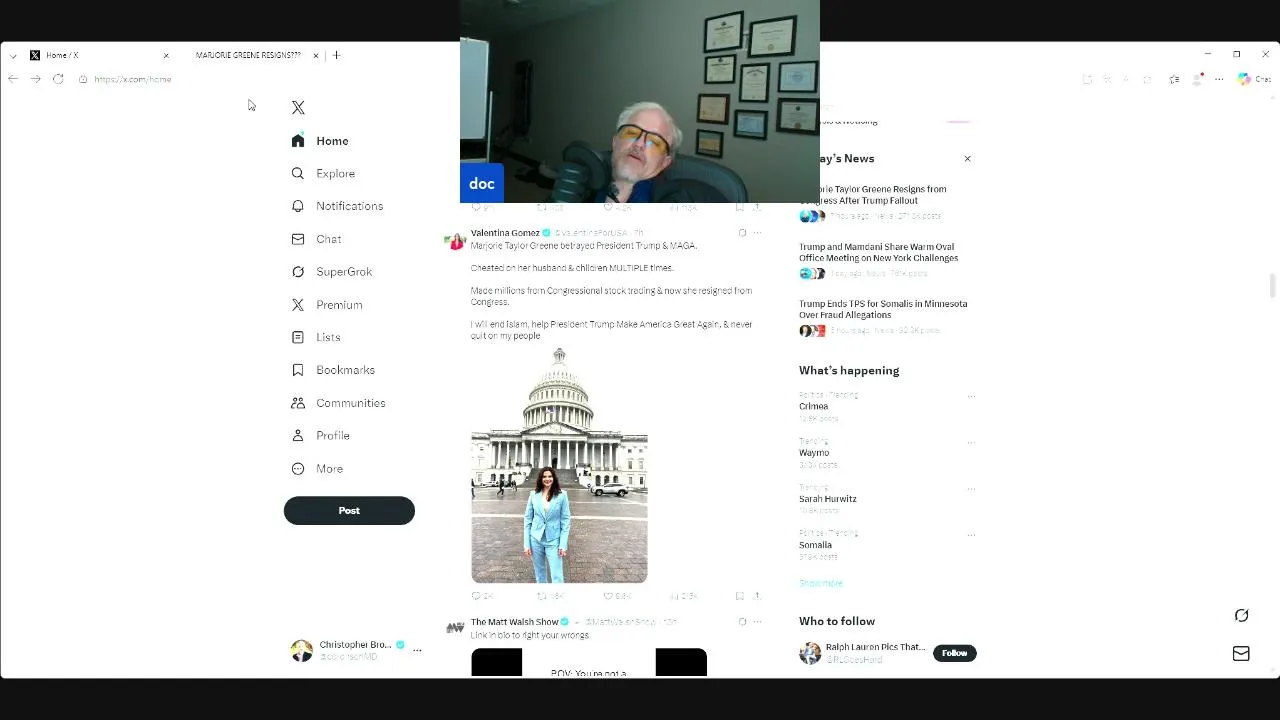
Task: Open Lists from the sidebar
Action: pos(316,337)
